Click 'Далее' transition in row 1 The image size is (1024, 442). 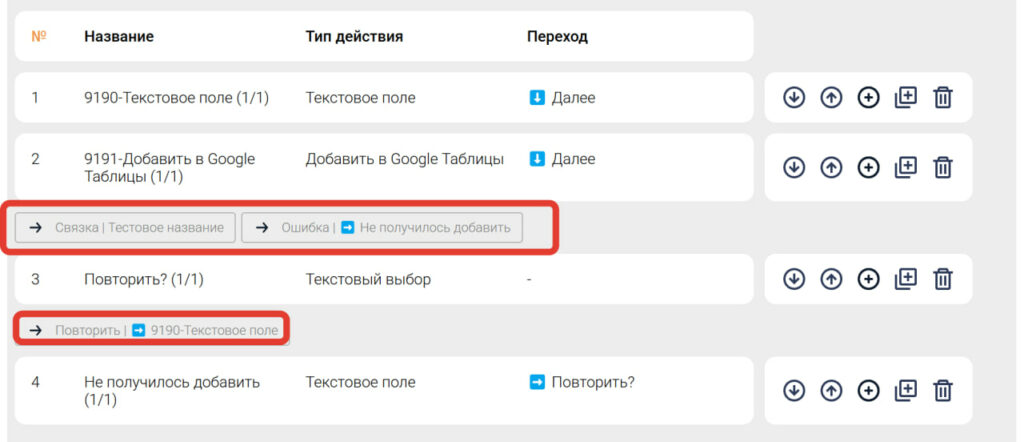562,98
